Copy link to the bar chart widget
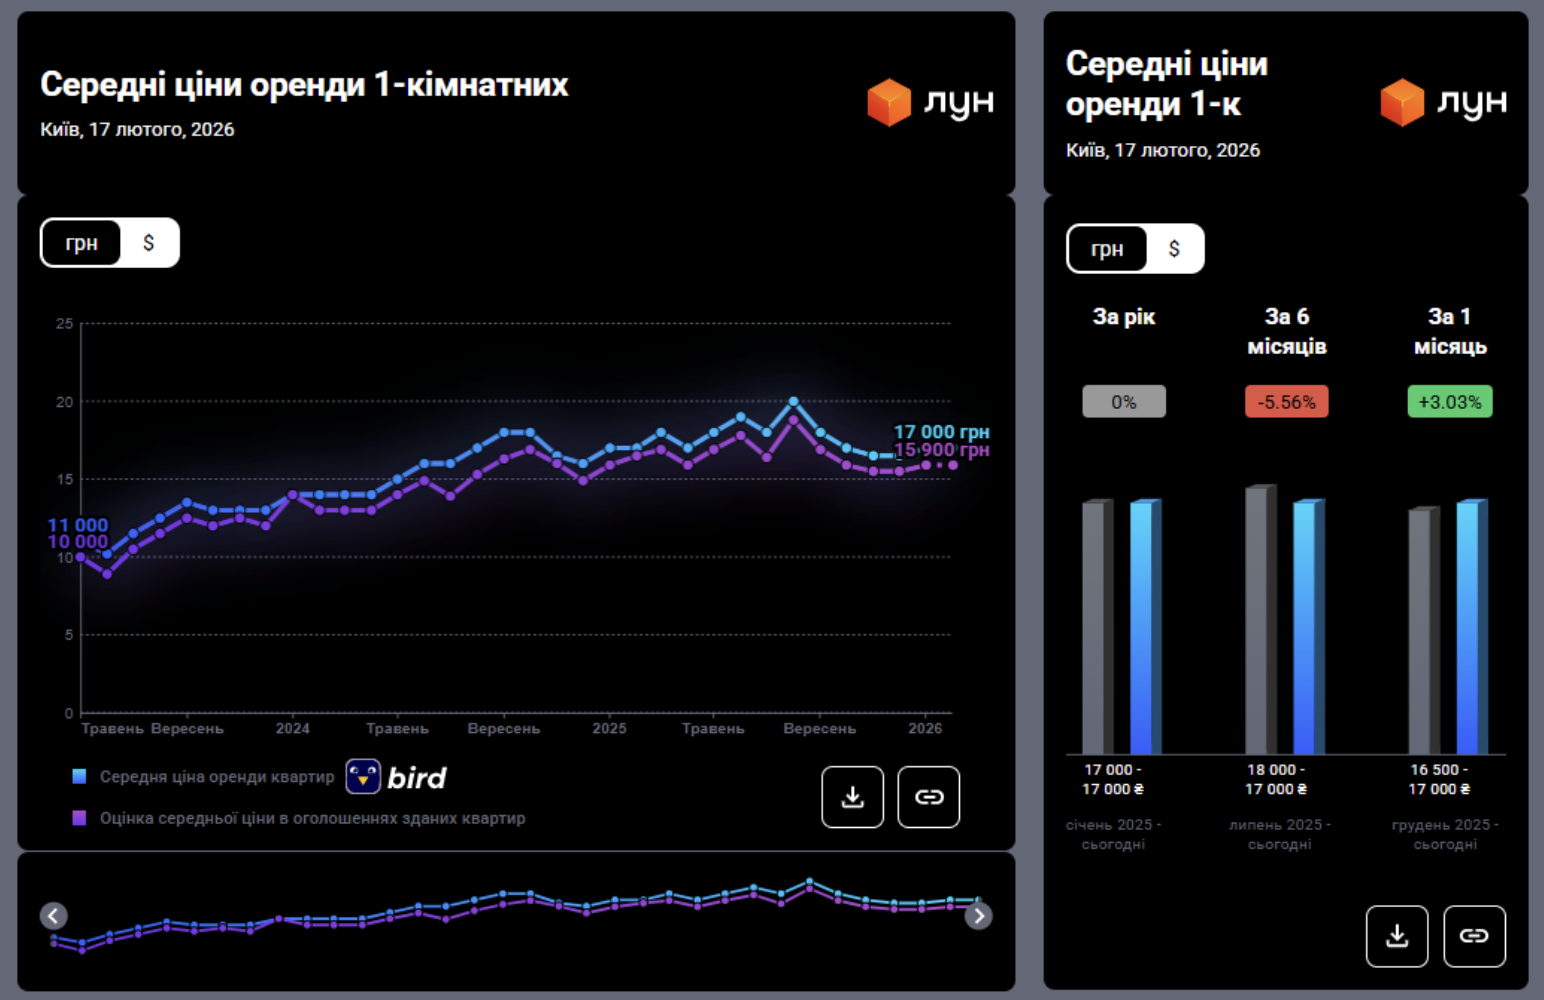The image size is (1544, 1000). pyautogui.click(x=1473, y=936)
